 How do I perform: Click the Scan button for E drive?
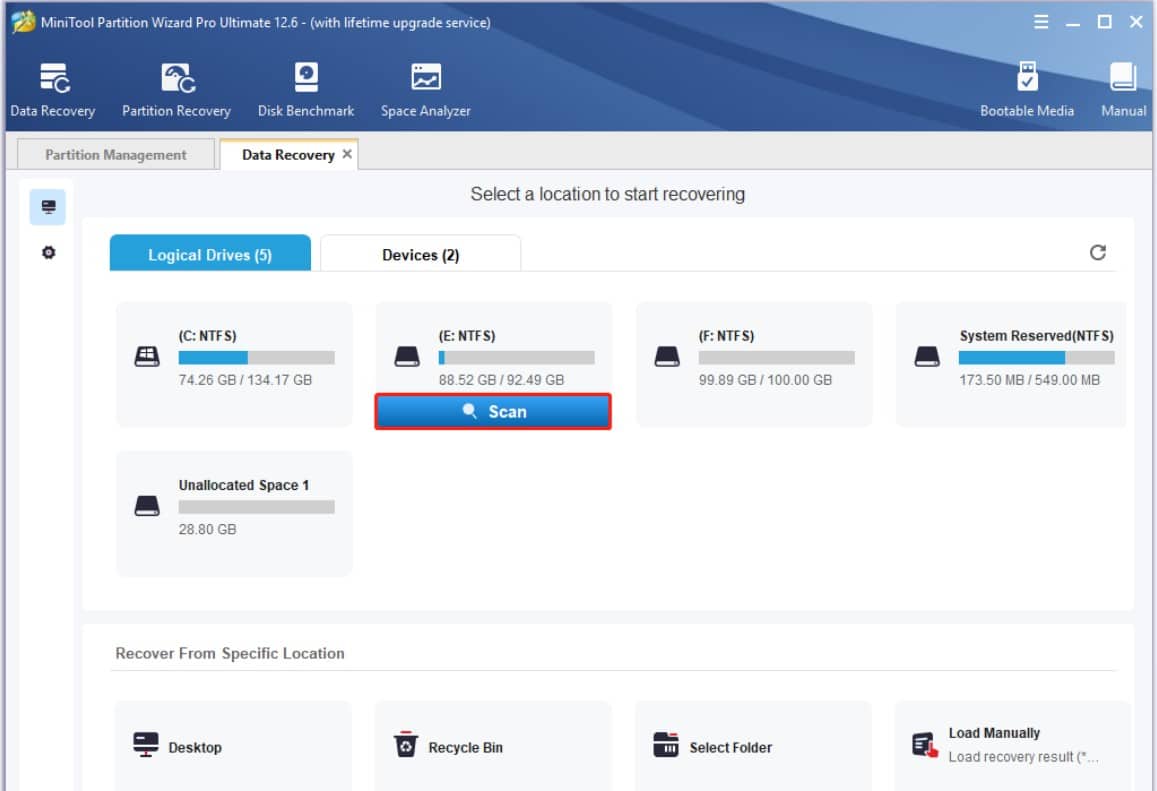(x=493, y=411)
